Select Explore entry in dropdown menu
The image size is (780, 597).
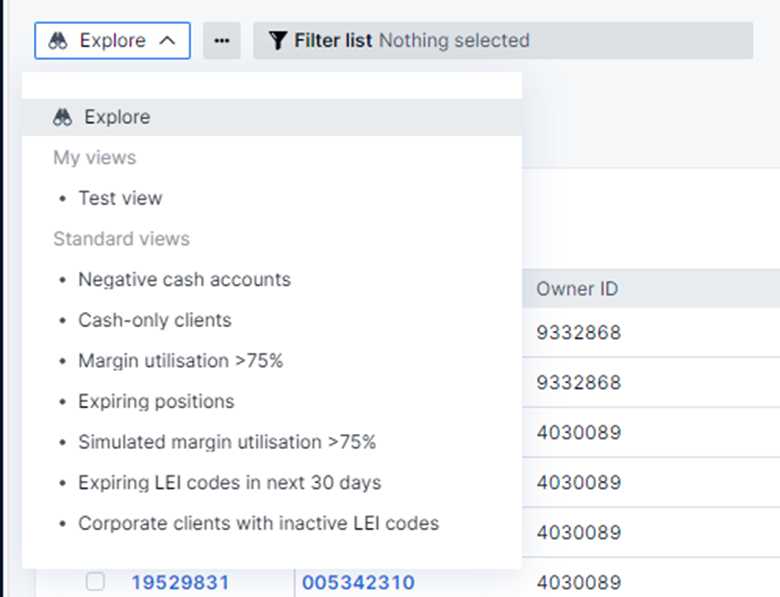[117, 117]
